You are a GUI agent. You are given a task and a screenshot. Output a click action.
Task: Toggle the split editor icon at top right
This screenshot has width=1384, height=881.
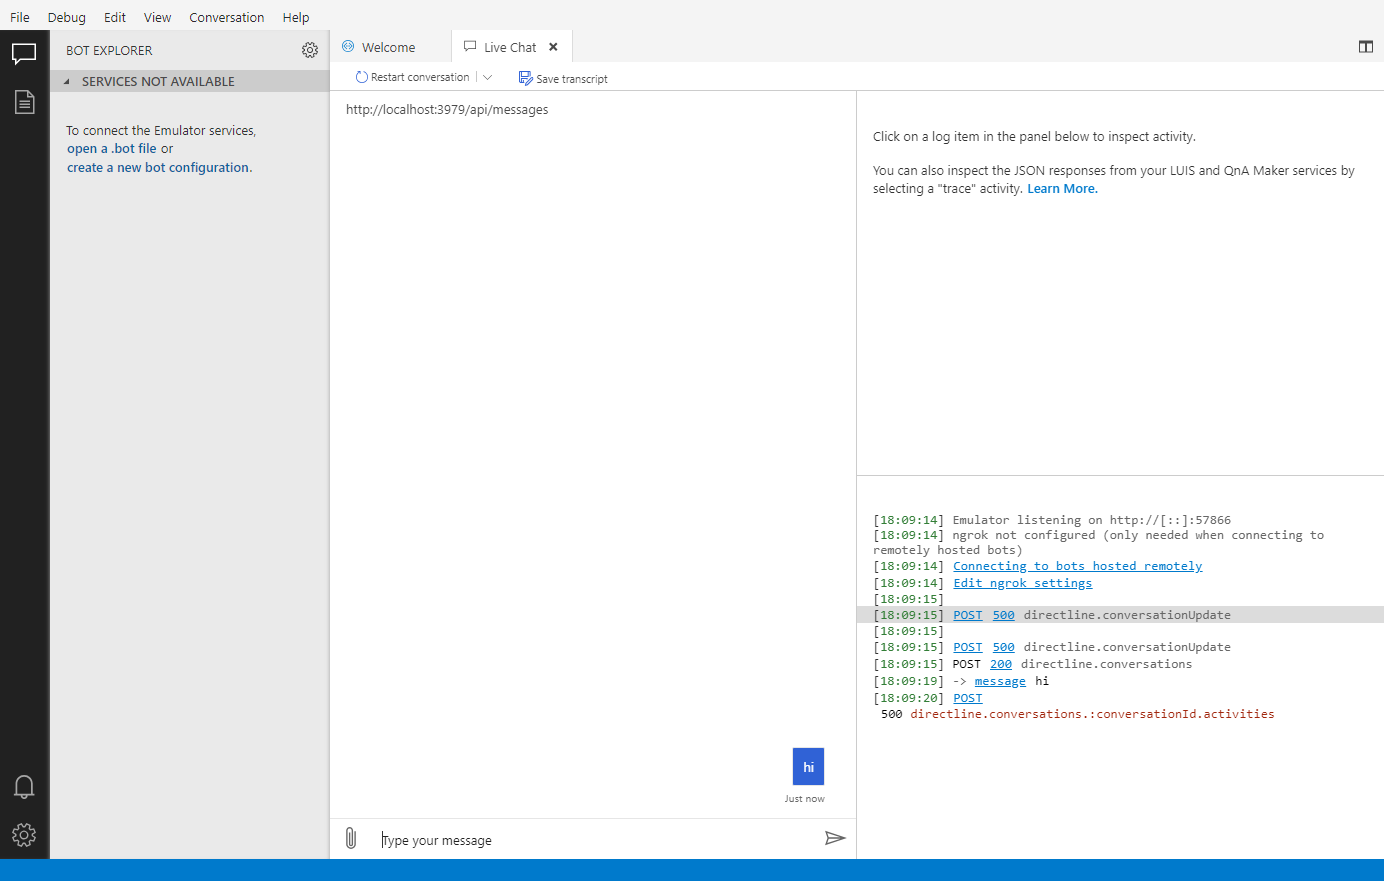tap(1366, 47)
